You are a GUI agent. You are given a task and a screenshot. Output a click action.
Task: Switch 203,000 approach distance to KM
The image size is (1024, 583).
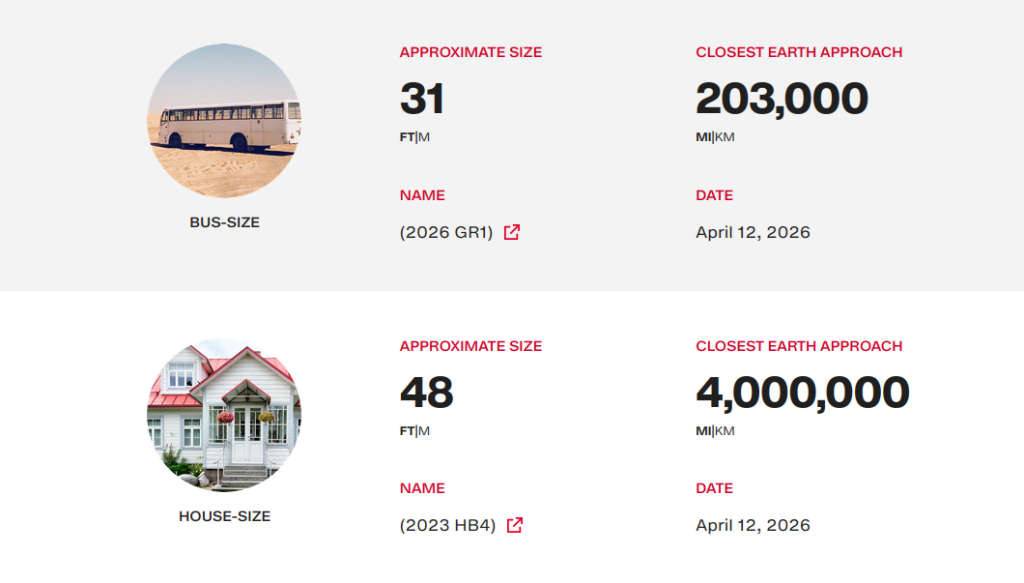click(725, 137)
